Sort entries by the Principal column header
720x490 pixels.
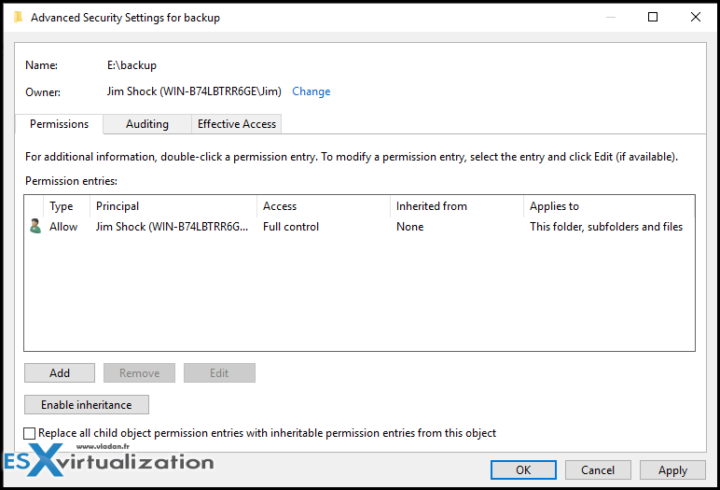(173, 206)
